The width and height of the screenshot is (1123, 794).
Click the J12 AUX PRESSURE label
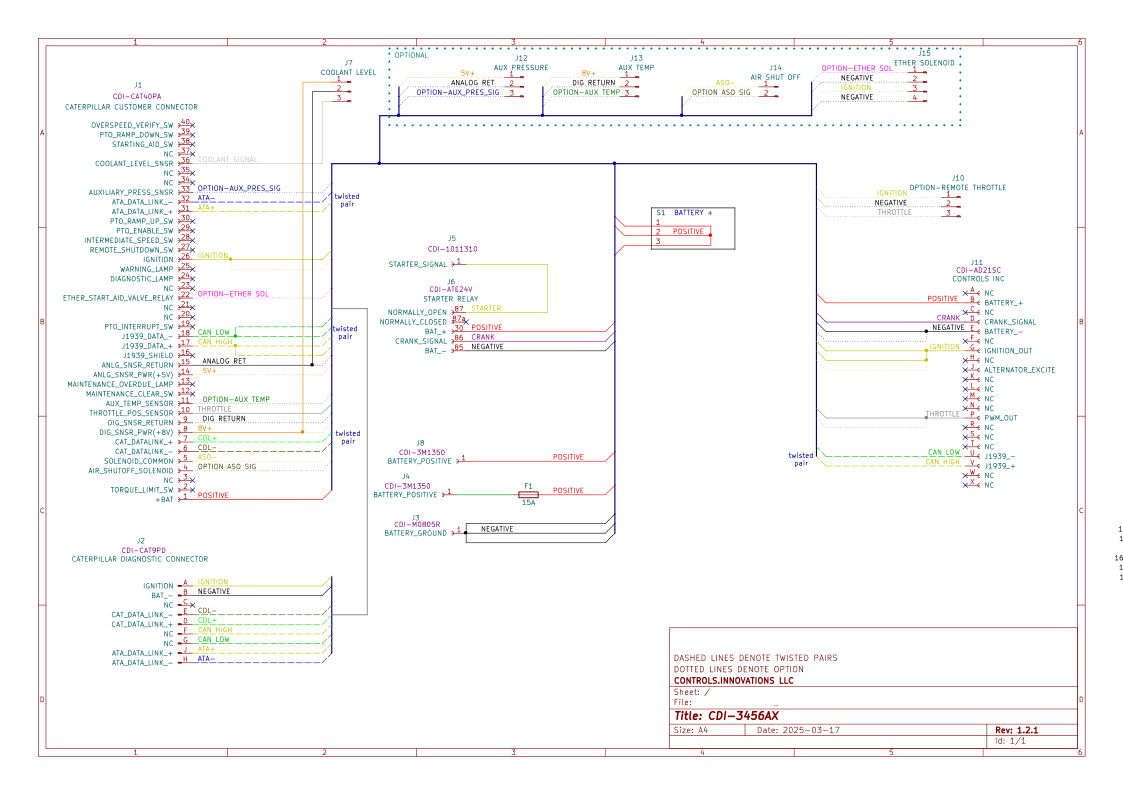(x=521, y=67)
